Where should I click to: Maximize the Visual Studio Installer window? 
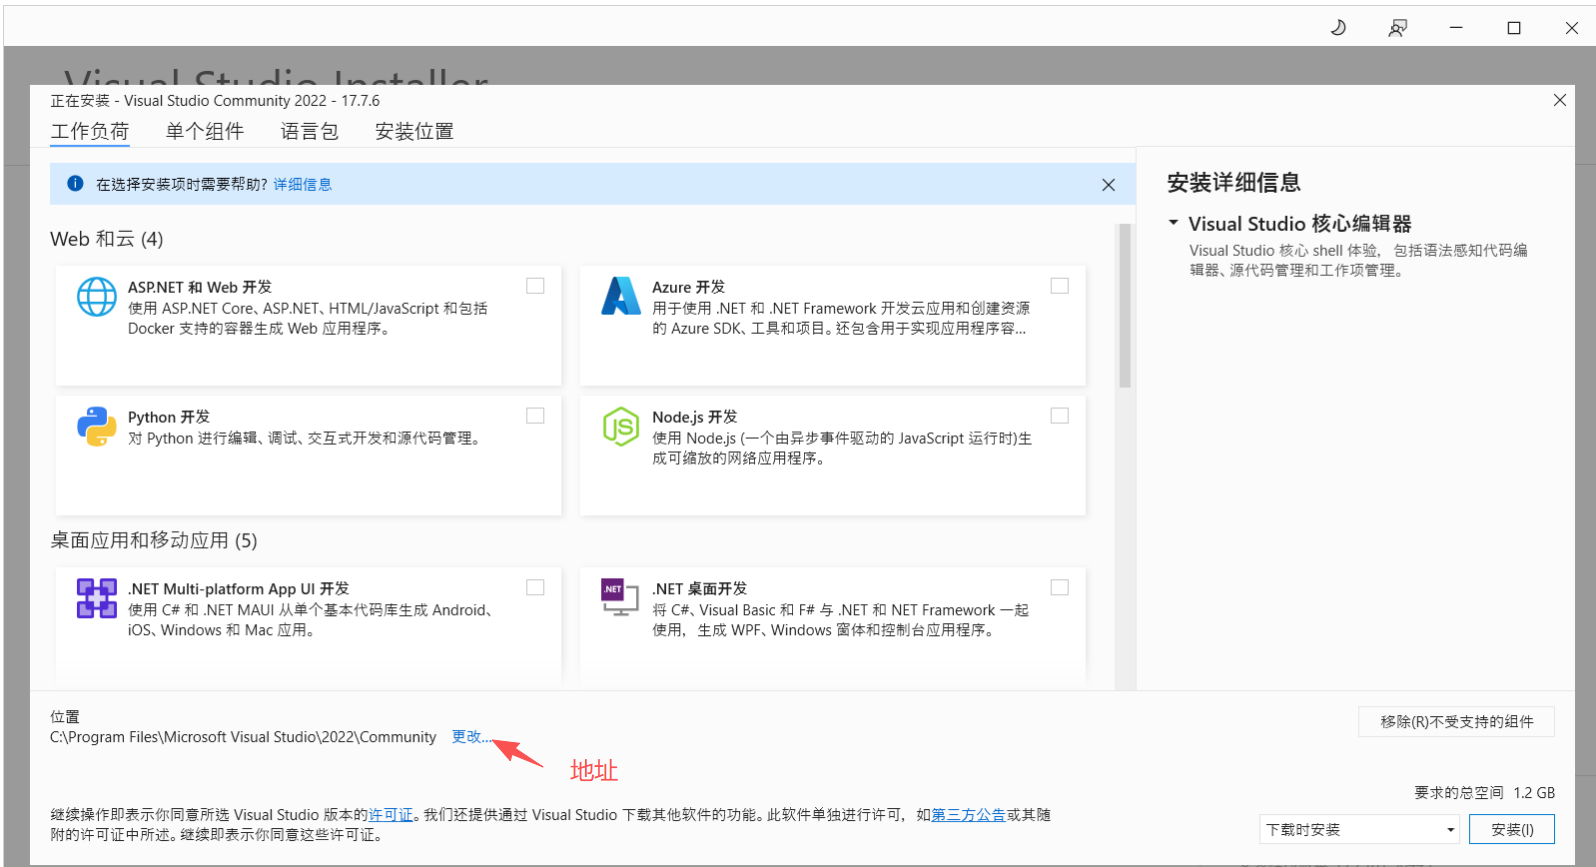(x=1514, y=28)
